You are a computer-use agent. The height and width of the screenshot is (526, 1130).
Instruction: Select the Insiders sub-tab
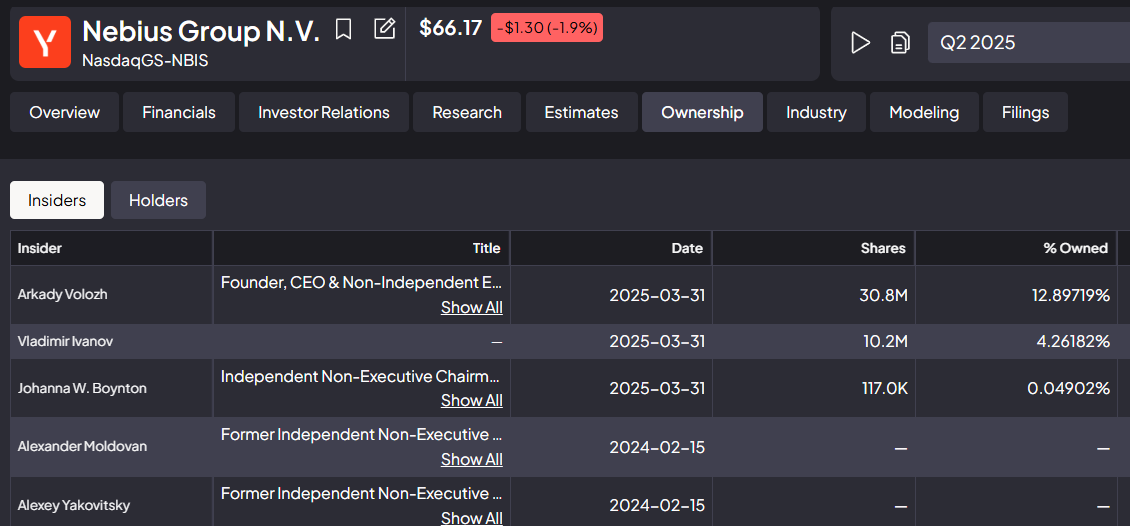pyautogui.click(x=57, y=200)
